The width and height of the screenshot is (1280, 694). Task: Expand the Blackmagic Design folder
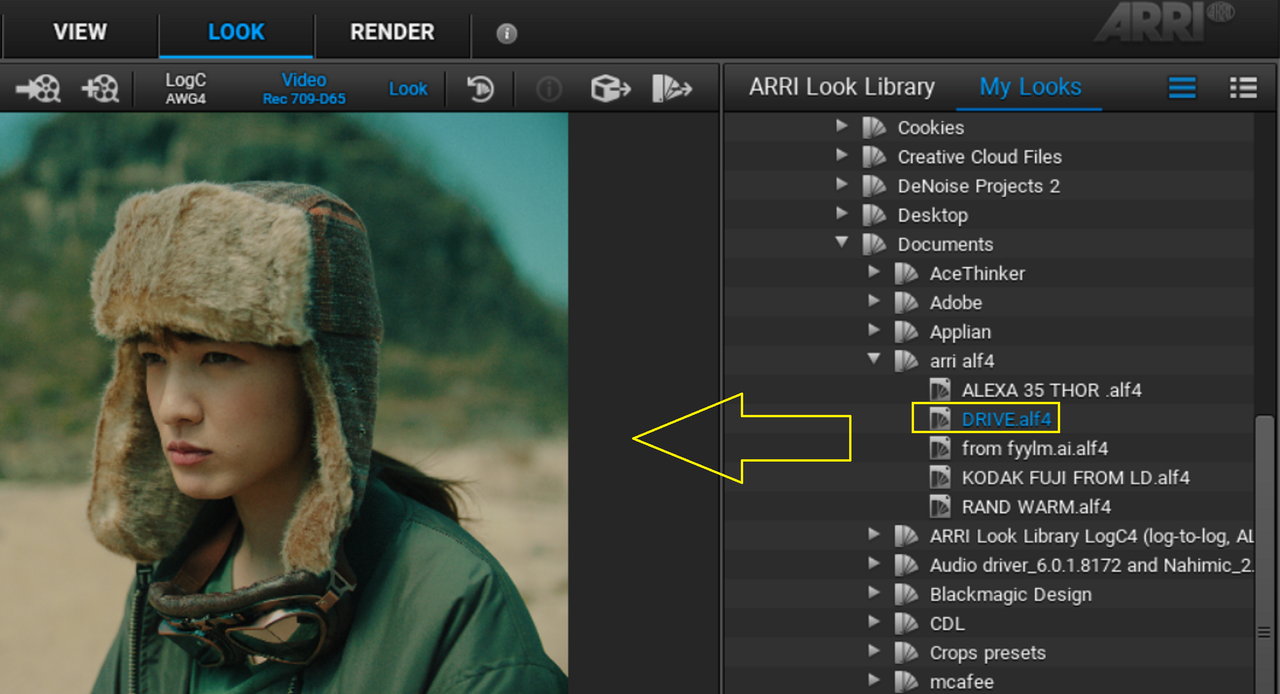pyautogui.click(x=874, y=594)
